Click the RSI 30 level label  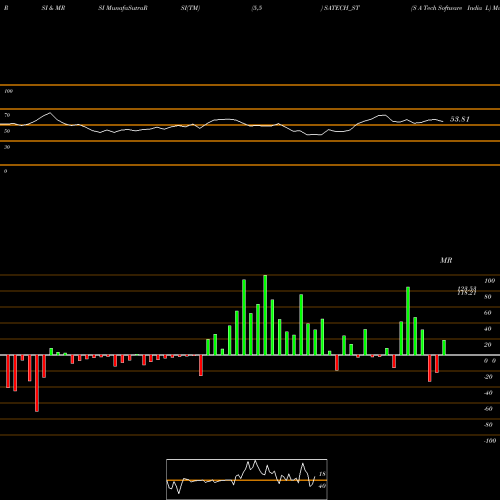pos(7,147)
